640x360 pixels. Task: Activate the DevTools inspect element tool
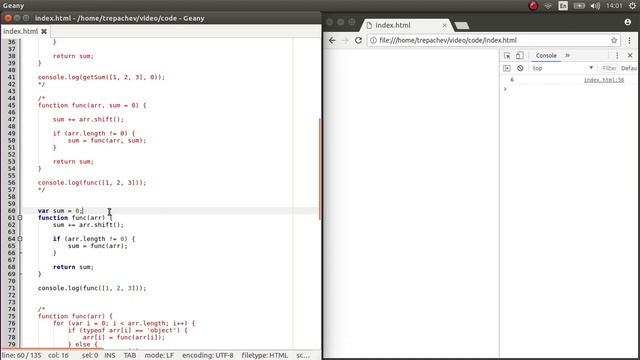507,56
